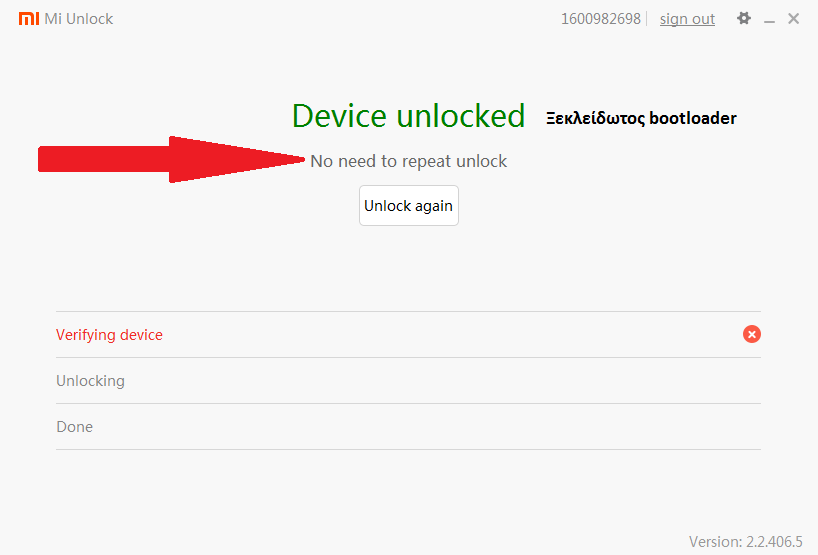Viewport: 818px width, 555px height.
Task: Click the version number 2.2.406.5
Action: 773,542
